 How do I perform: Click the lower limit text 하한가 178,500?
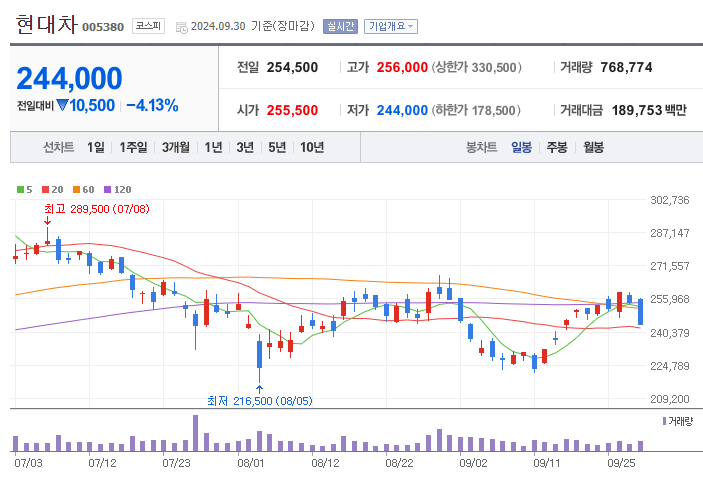coord(476,110)
